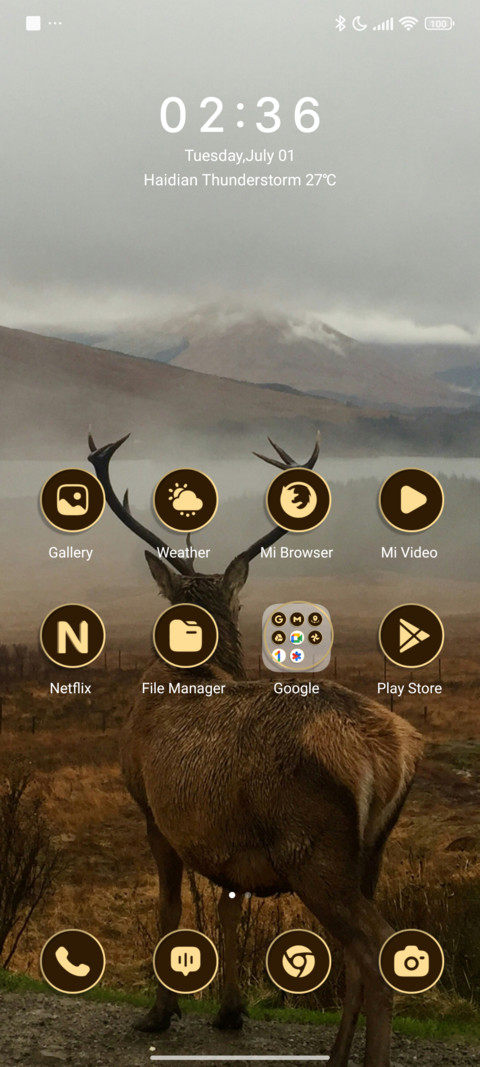Tap the 02:36 clock widget
The image size is (480, 1067).
point(240,114)
